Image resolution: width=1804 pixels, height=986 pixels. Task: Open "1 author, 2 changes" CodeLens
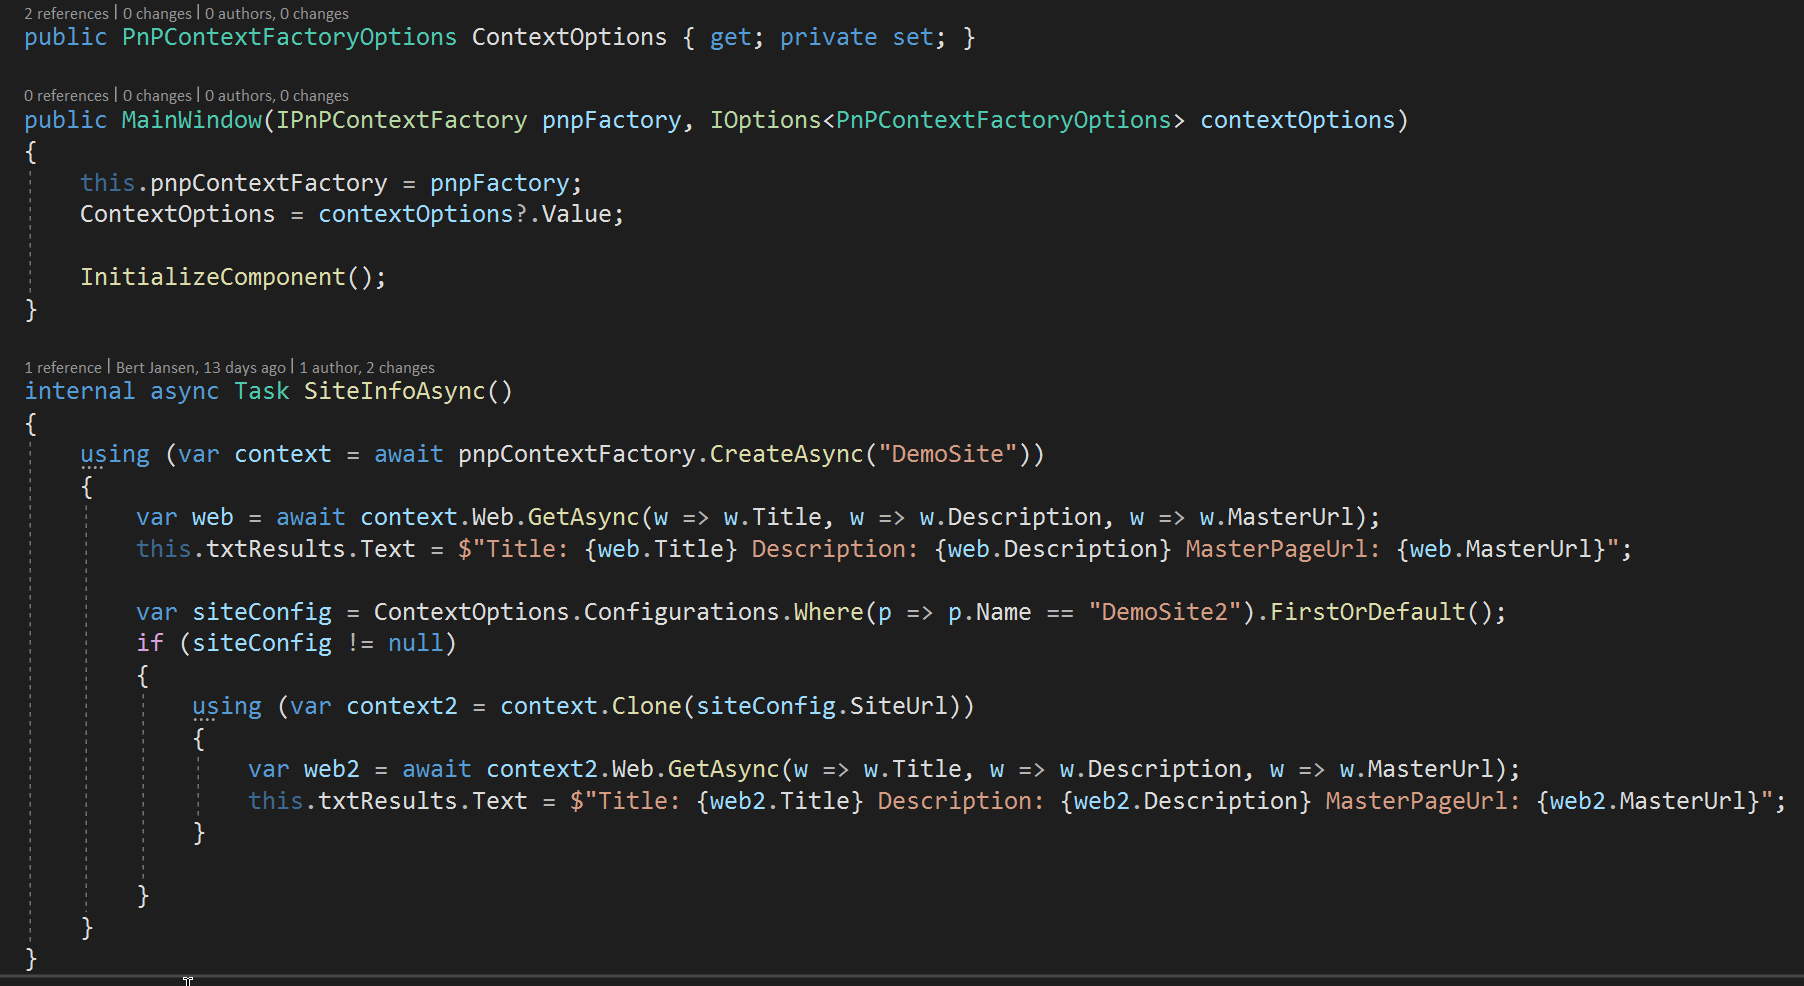pyautogui.click(x=367, y=367)
